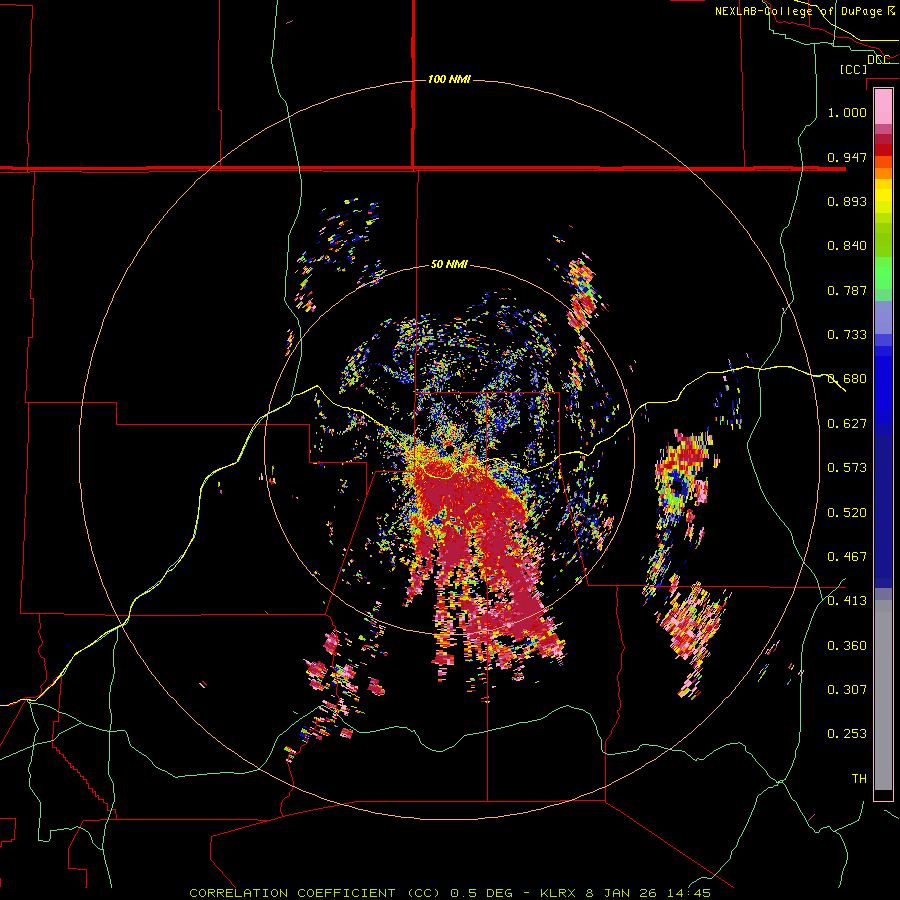Viewport: 900px width, 900px height.
Task: Click the [CC] scale heading
Action: 853,69
